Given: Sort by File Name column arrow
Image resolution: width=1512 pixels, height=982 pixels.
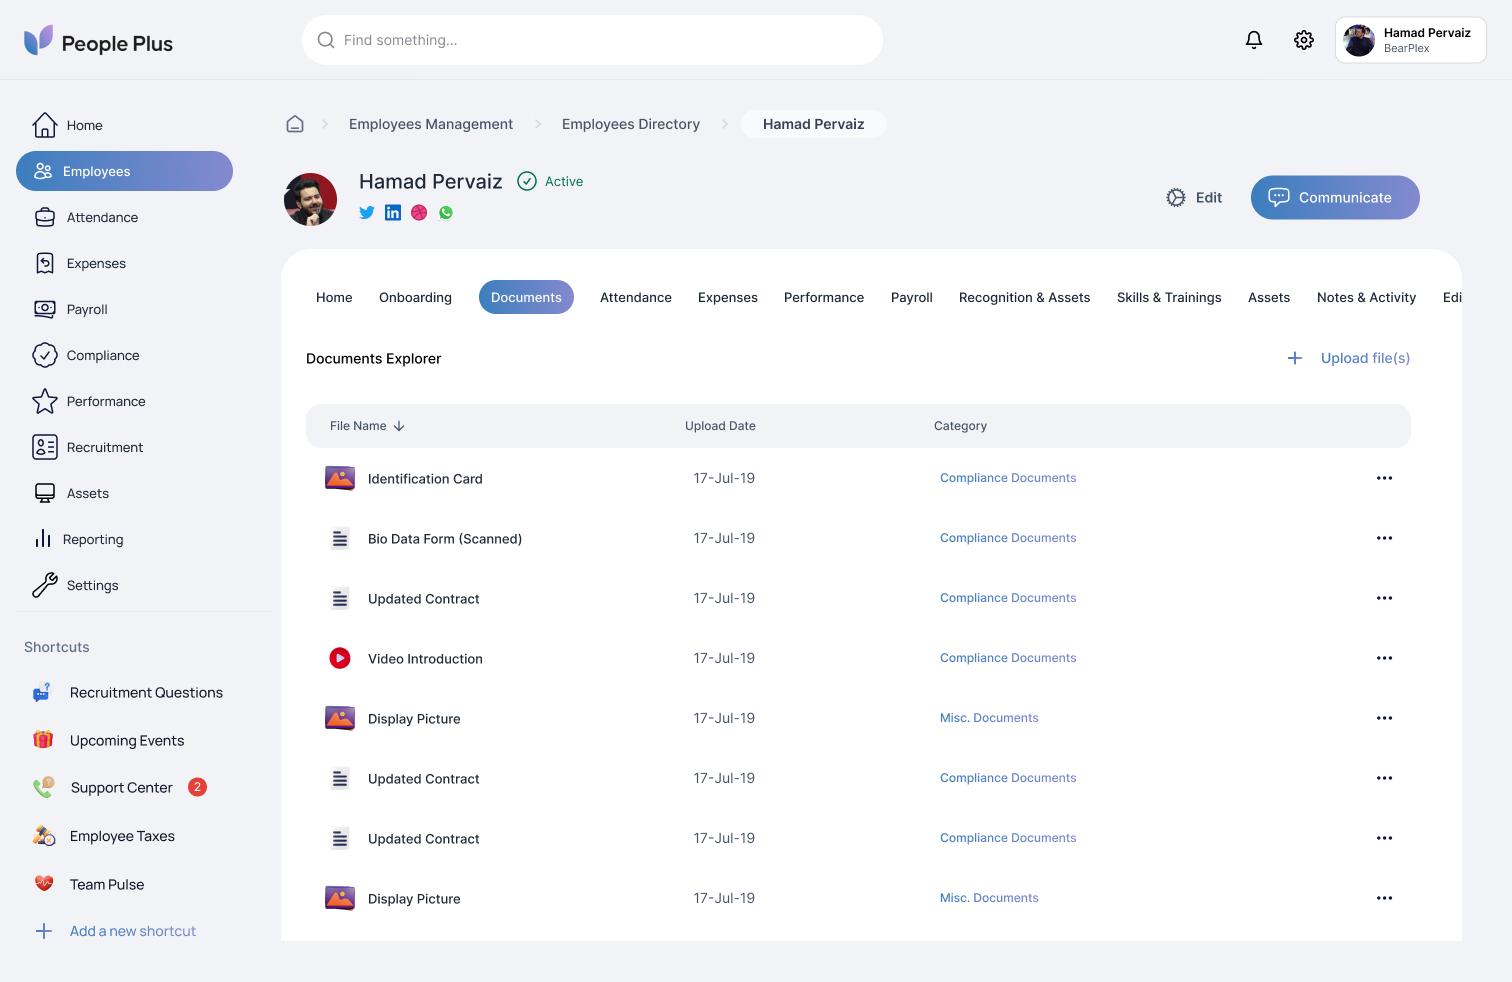Looking at the screenshot, I should [399, 426].
